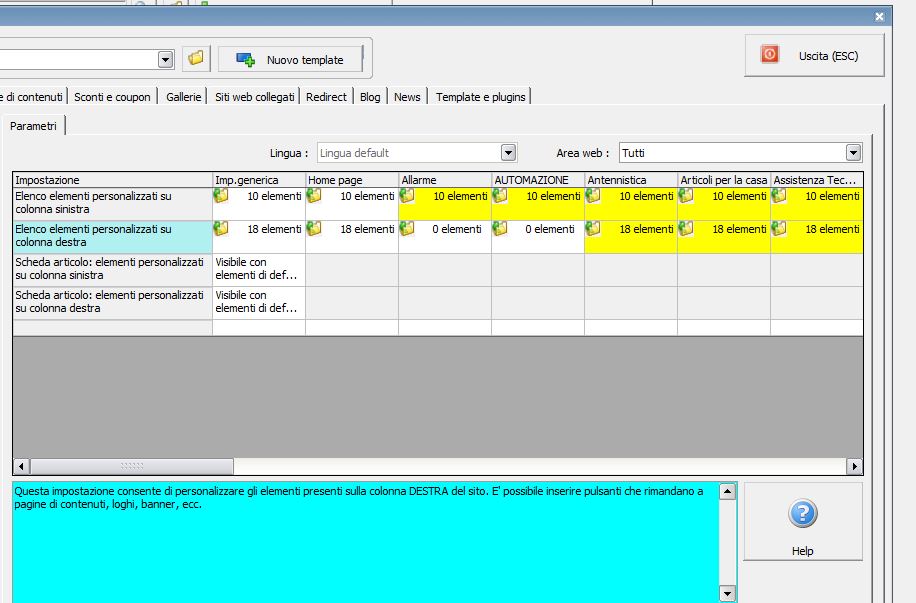
Task: Click the table's horizontal scrollbar right arrow
Action: pyautogui.click(x=855, y=466)
